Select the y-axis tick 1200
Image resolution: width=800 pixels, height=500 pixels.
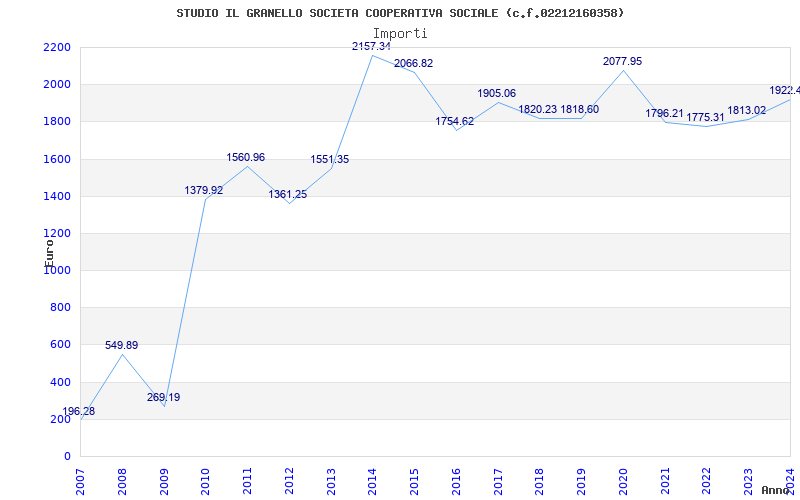58,234
